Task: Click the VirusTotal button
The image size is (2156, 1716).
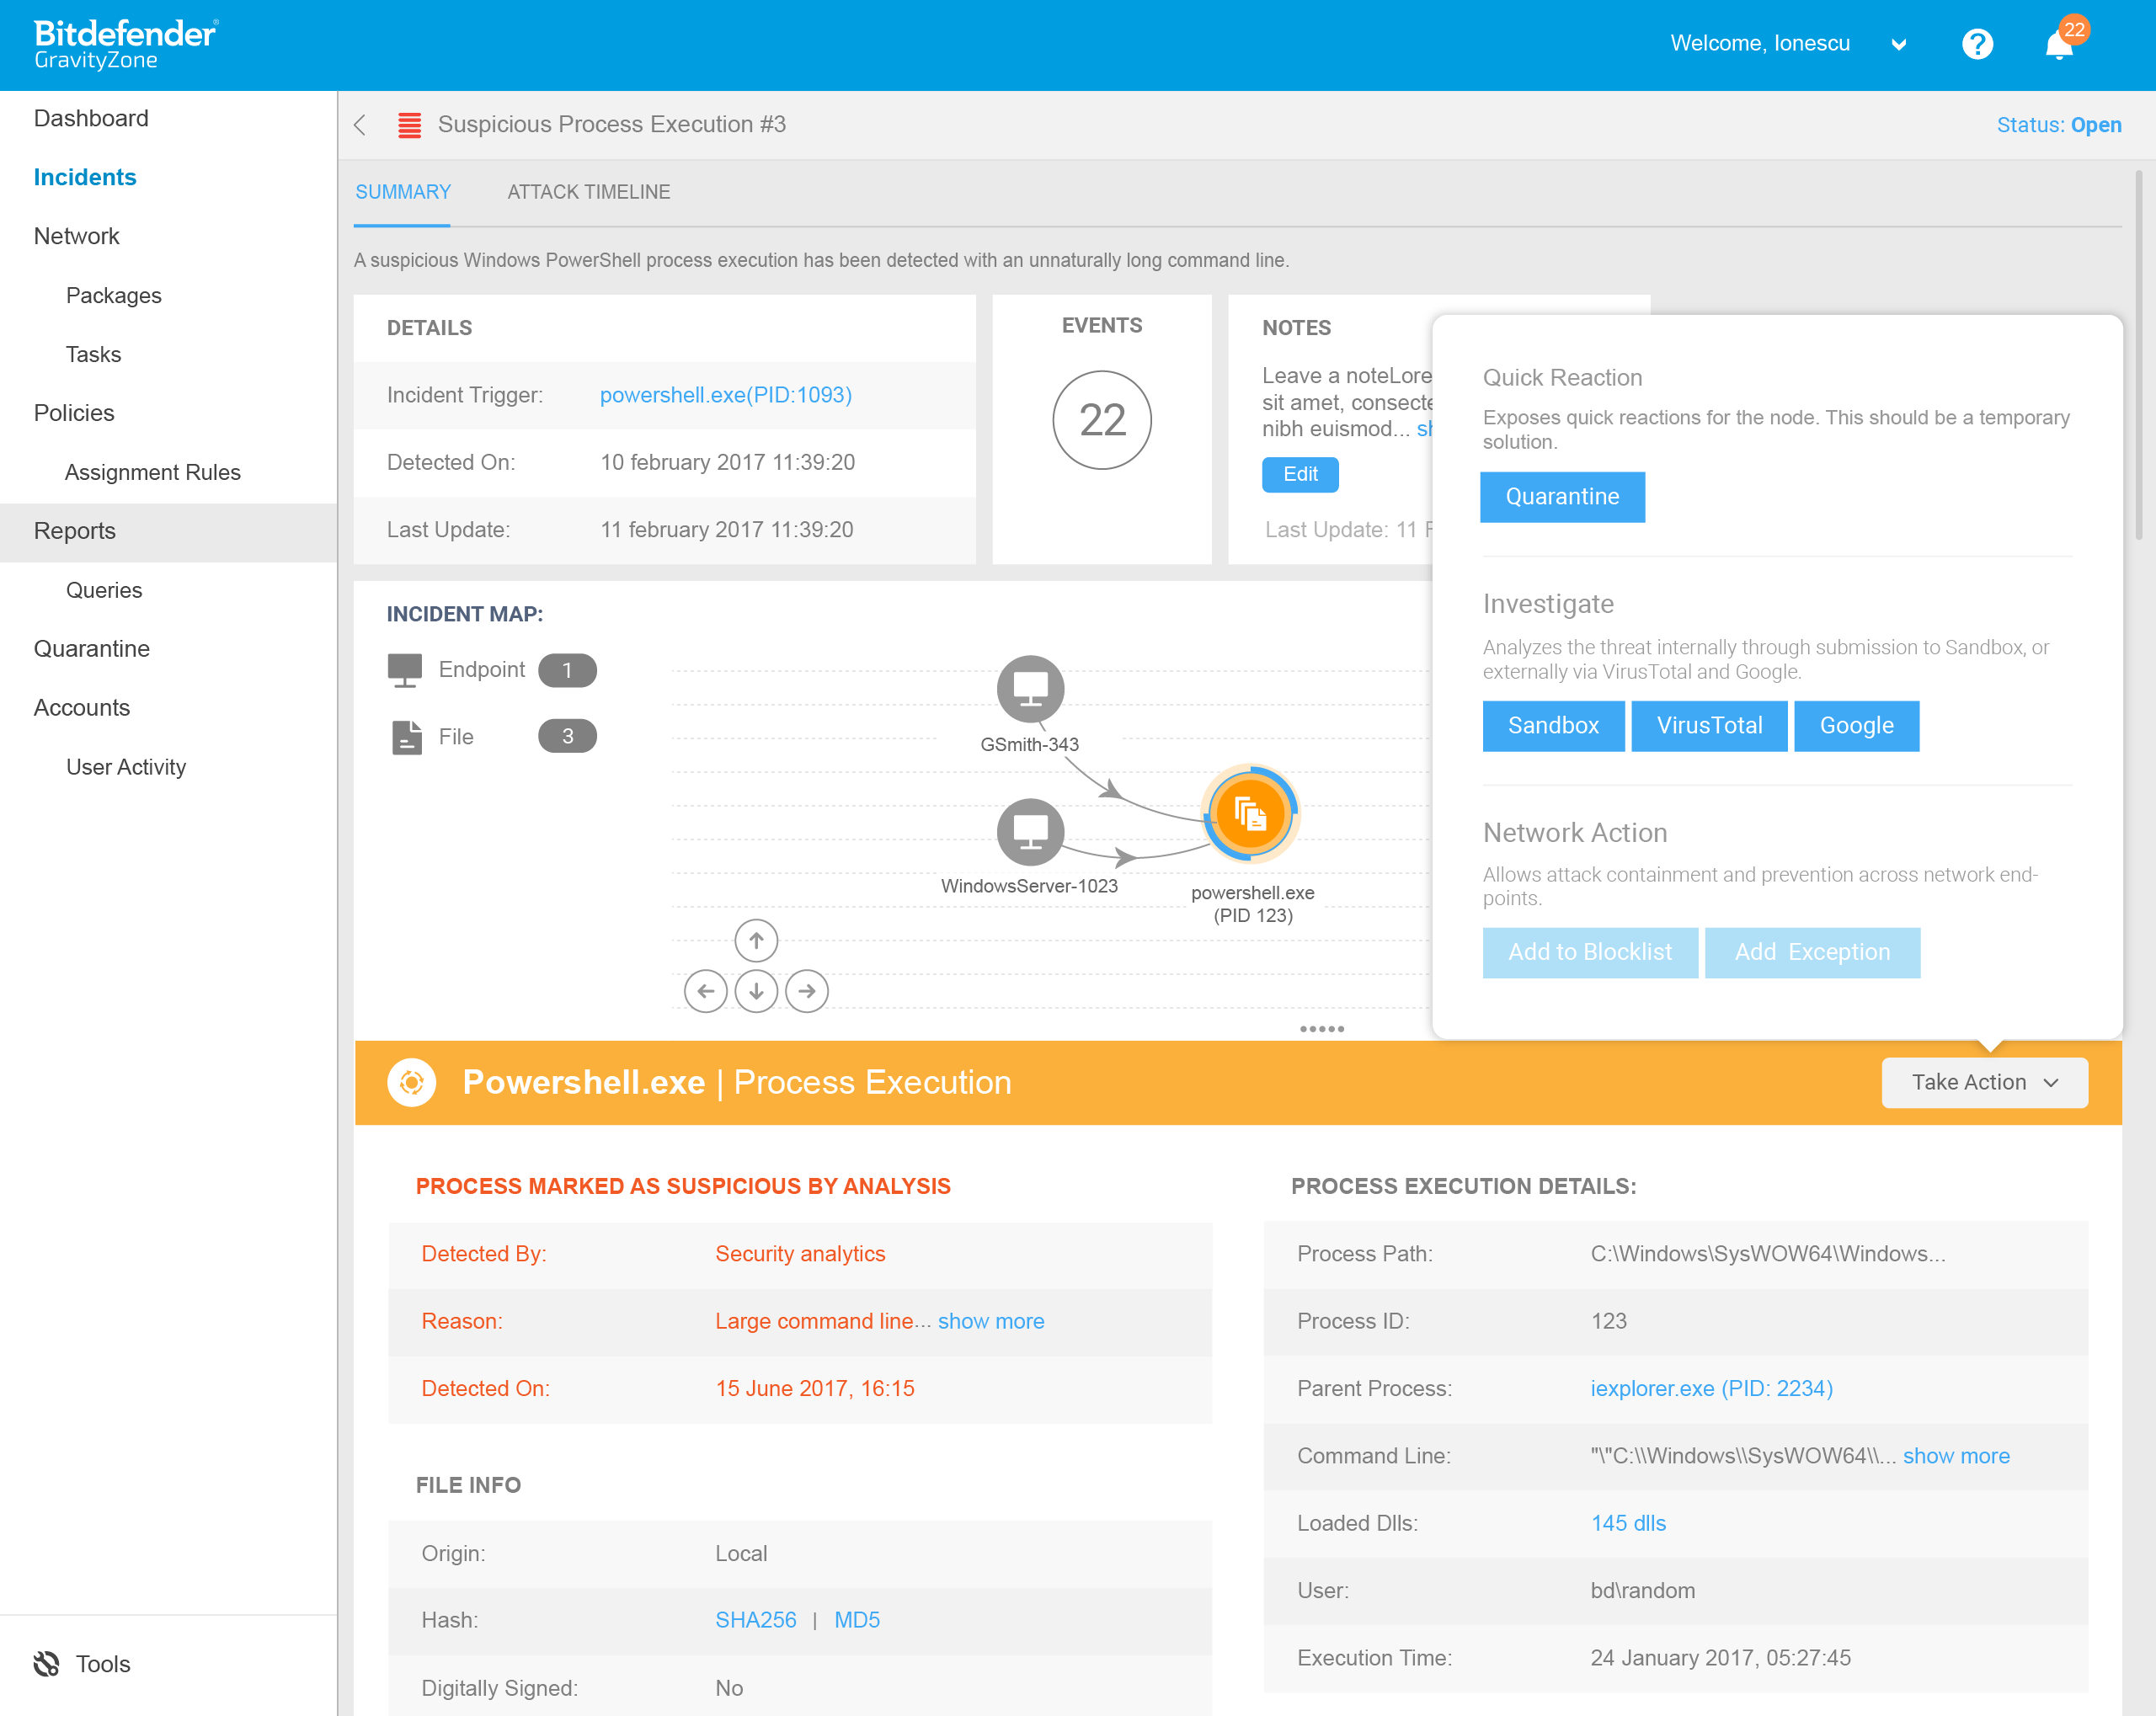Action: pos(1709,726)
